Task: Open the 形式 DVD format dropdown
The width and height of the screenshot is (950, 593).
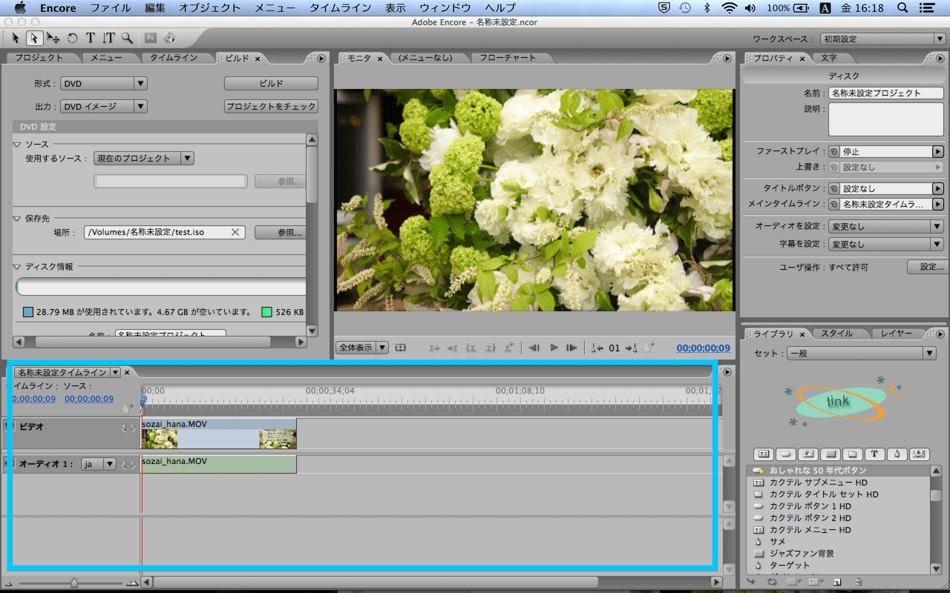Action: point(103,84)
